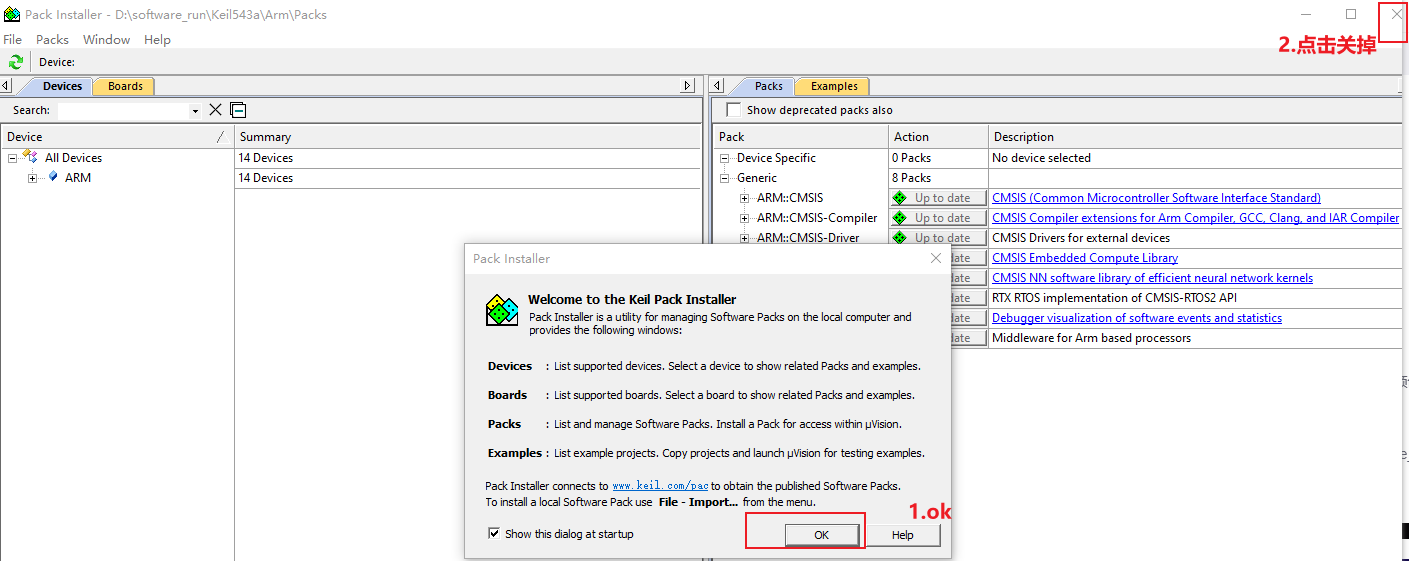Open the www.keil.com/pac link
1409x561 pixels.
[x=660, y=486]
